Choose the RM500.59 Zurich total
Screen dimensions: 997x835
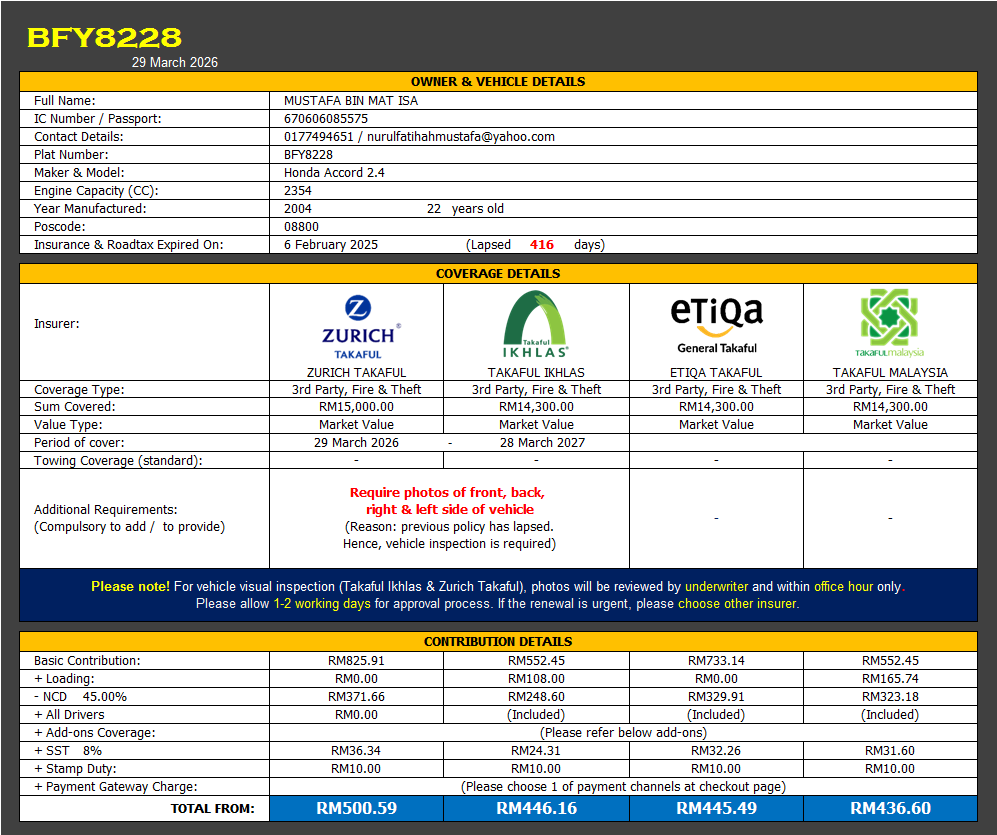click(x=356, y=808)
